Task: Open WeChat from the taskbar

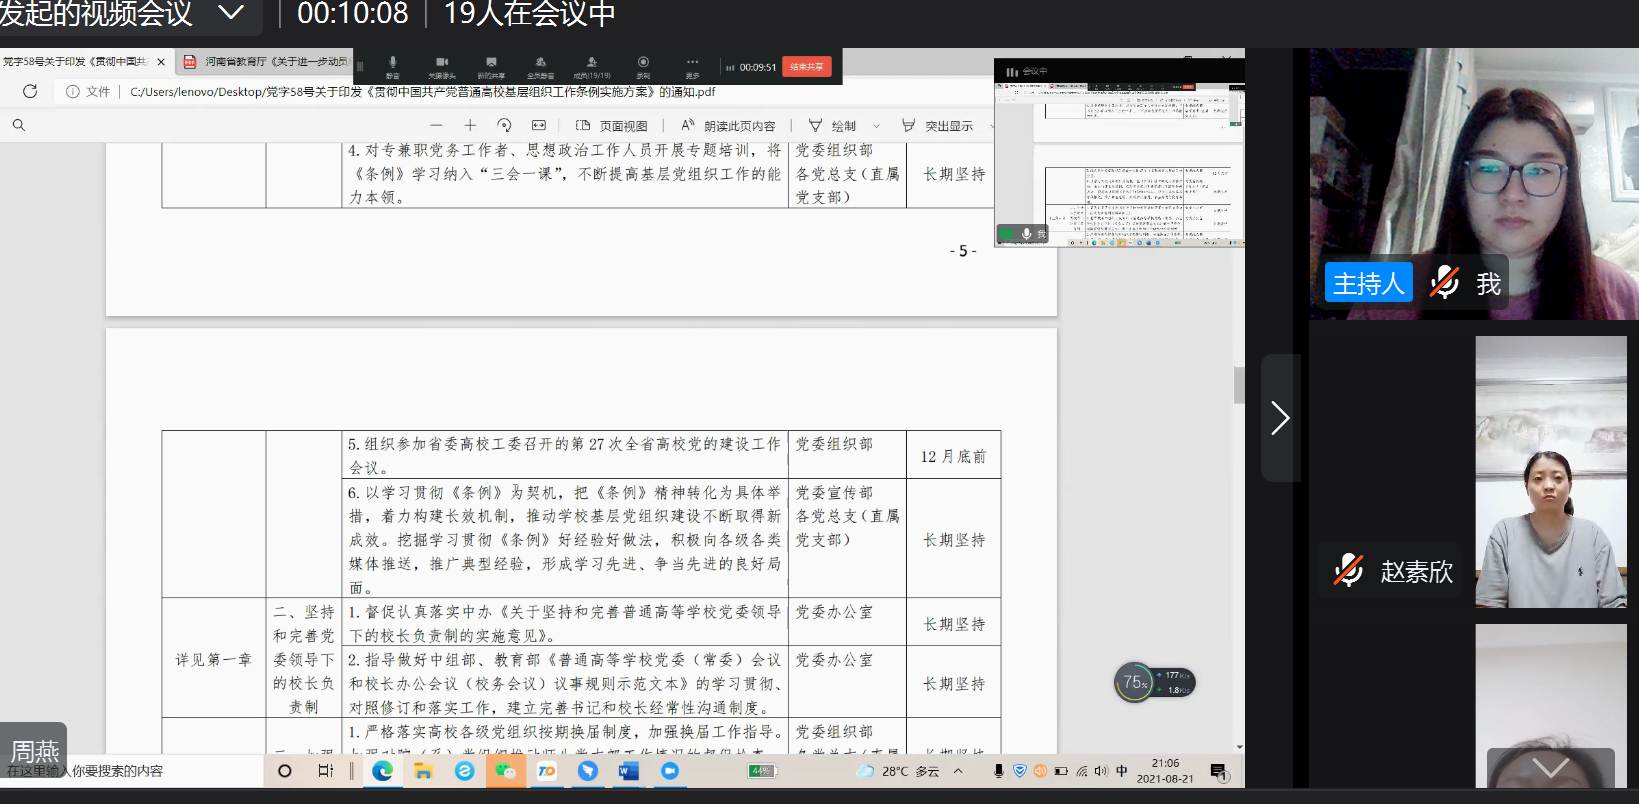Action: [505, 771]
